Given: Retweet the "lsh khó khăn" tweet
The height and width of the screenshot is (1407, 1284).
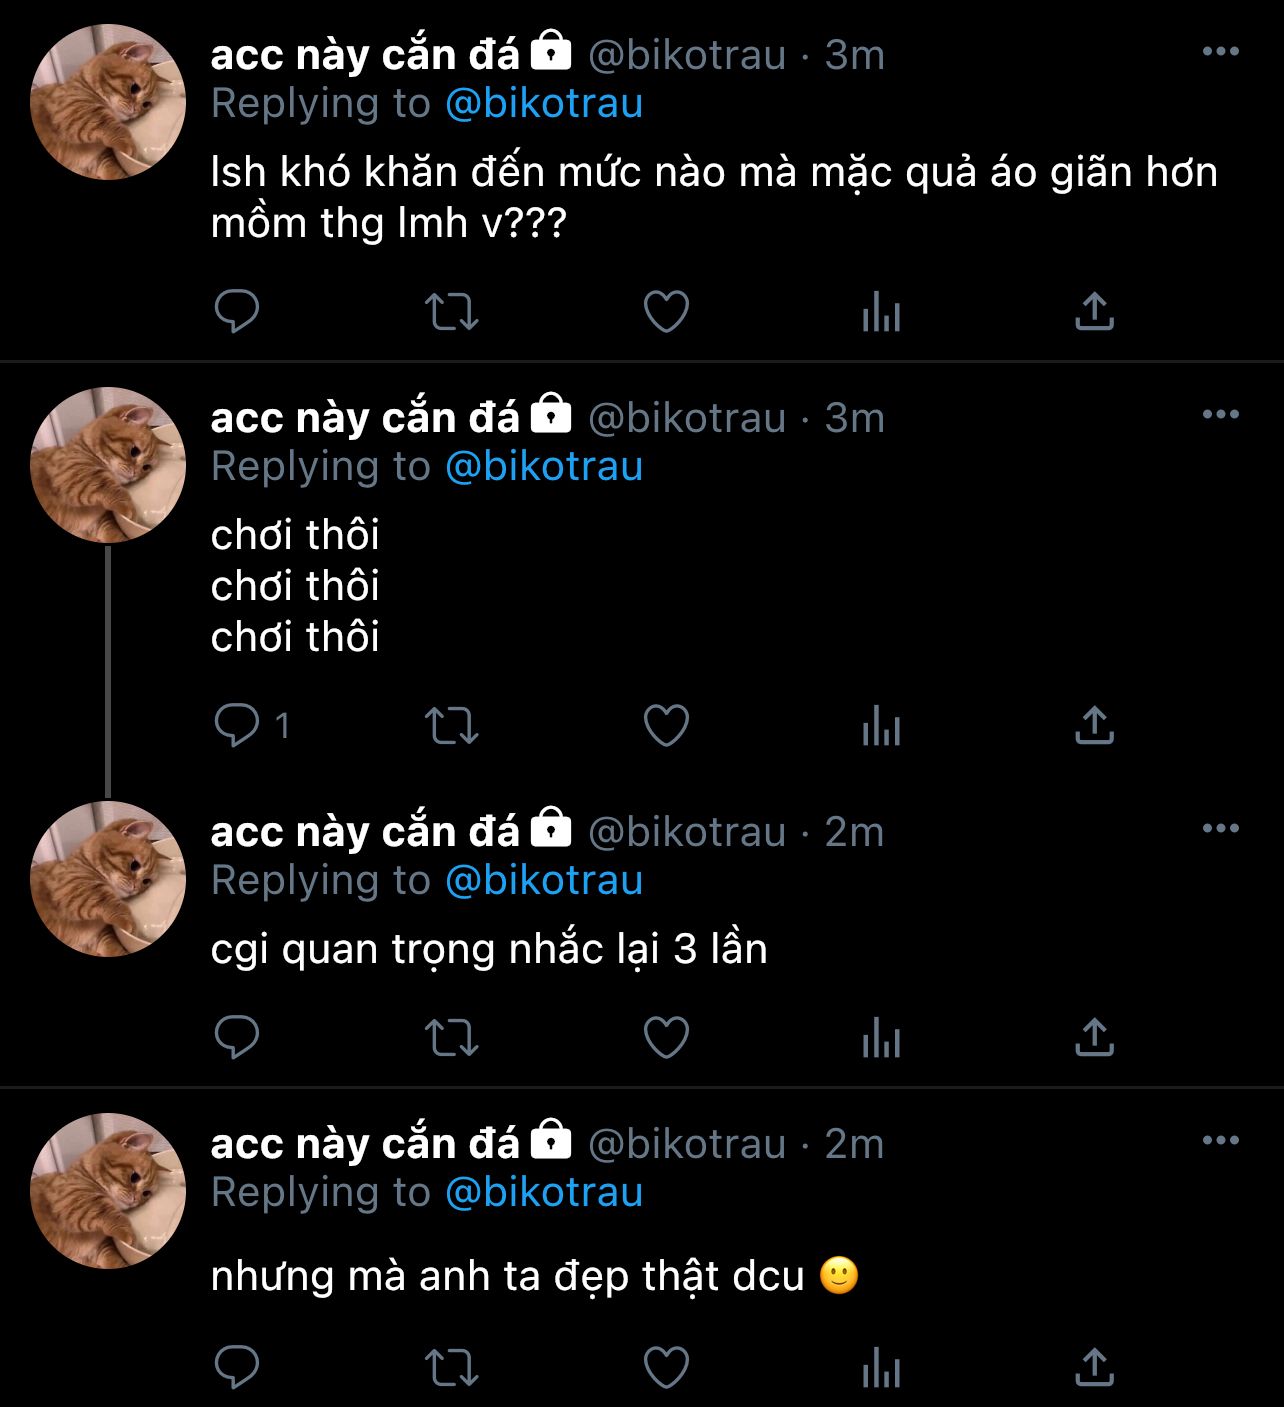Looking at the screenshot, I should tap(452, 312).
